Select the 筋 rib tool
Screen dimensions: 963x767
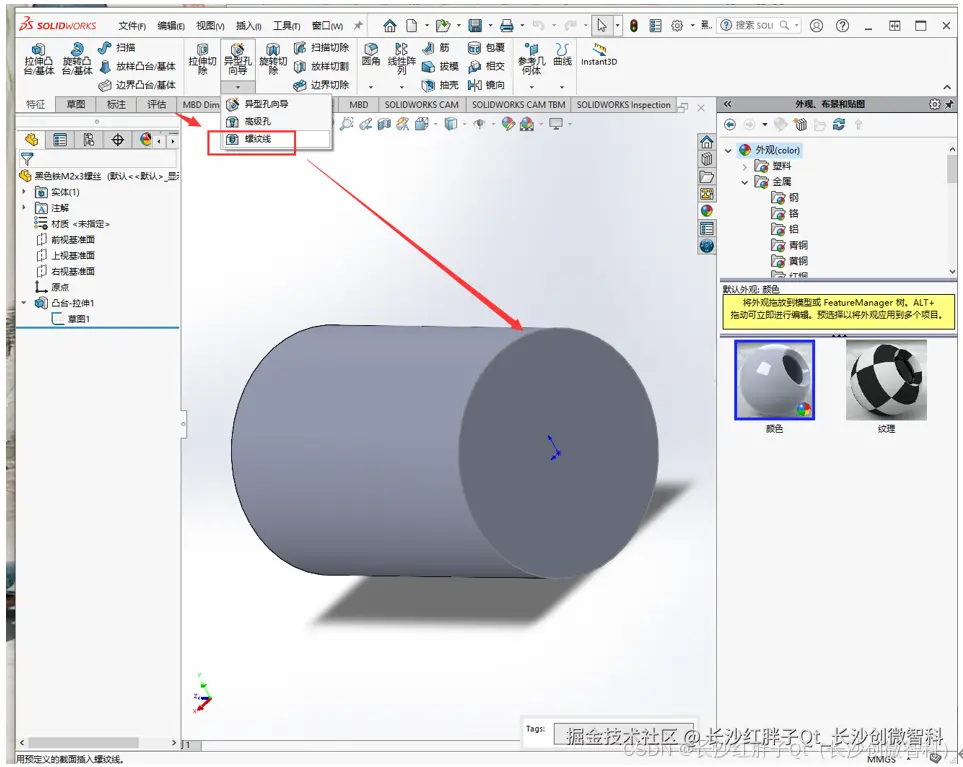pyautogui.click(x=437, y=47)
